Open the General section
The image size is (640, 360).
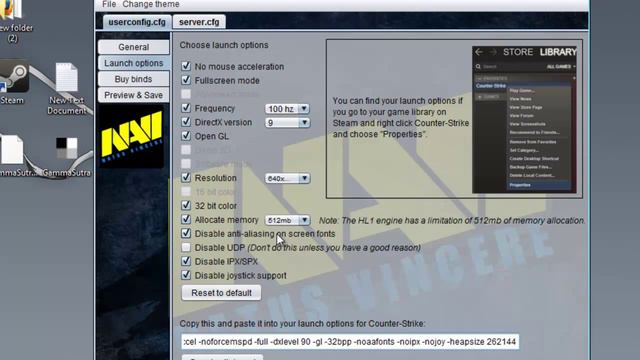[x=133, y=47]
